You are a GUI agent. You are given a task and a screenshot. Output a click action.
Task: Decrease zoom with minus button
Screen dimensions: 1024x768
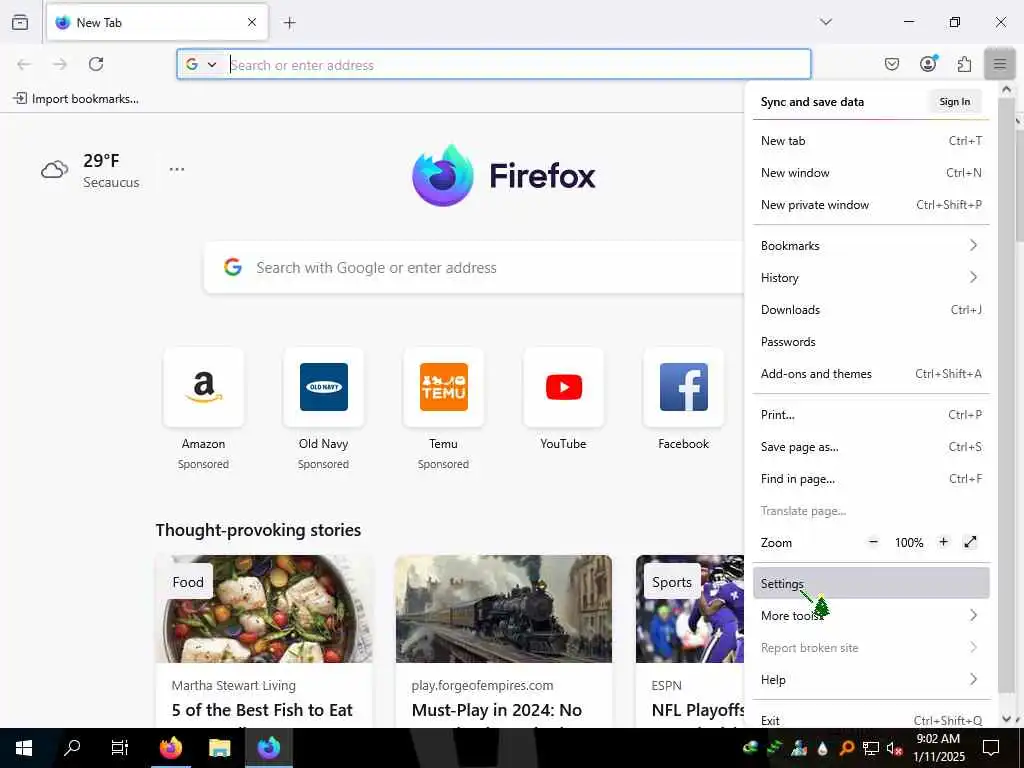pyautogui.click(x=873, y=542)
